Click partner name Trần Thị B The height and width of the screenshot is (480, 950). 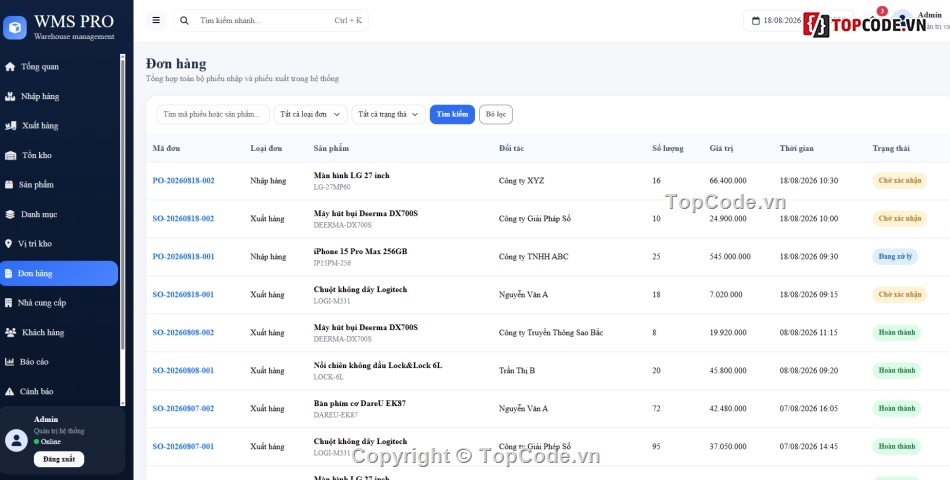[517, 371]
